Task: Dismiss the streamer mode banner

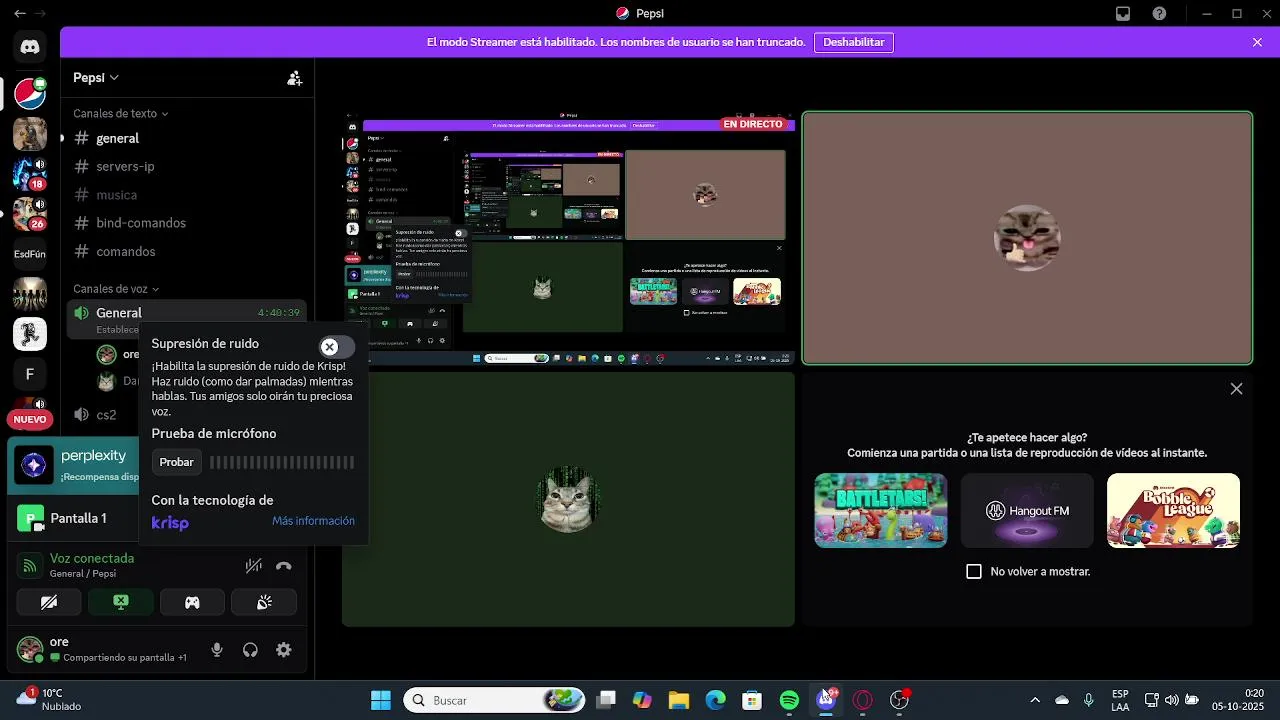Action: 1257,42
